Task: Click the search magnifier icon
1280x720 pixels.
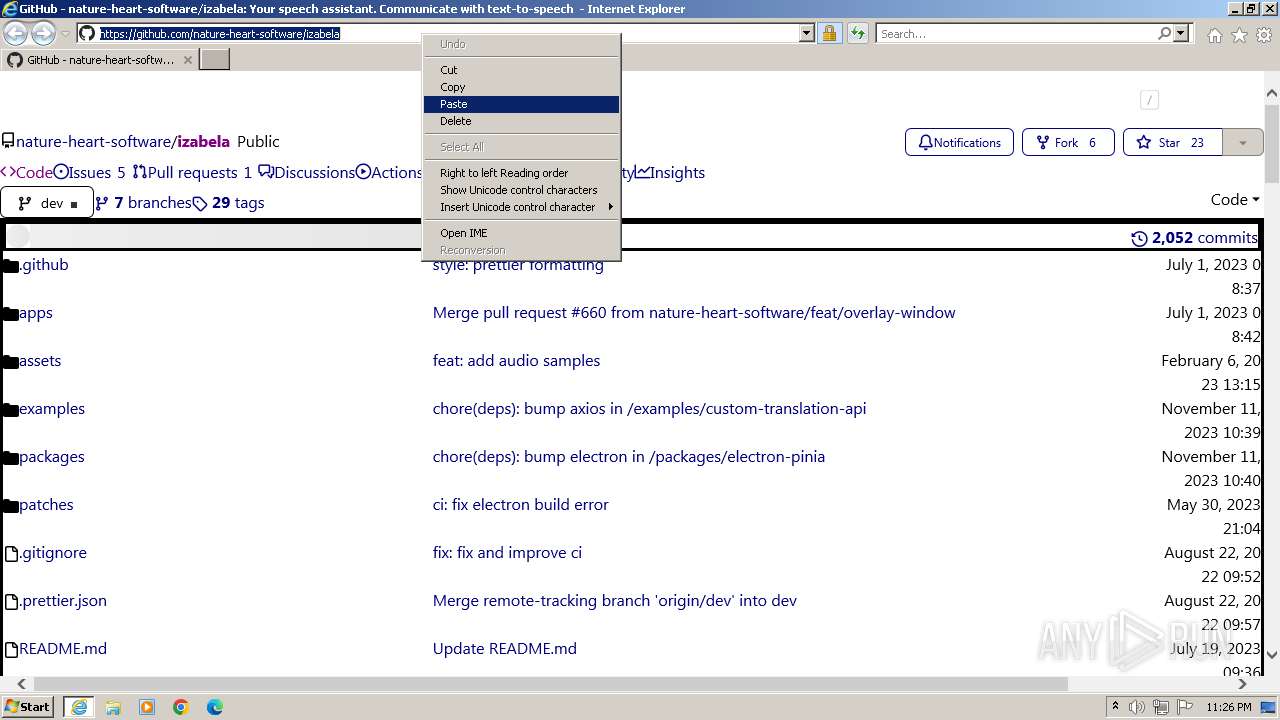Action: click(x=1164, y=33)
